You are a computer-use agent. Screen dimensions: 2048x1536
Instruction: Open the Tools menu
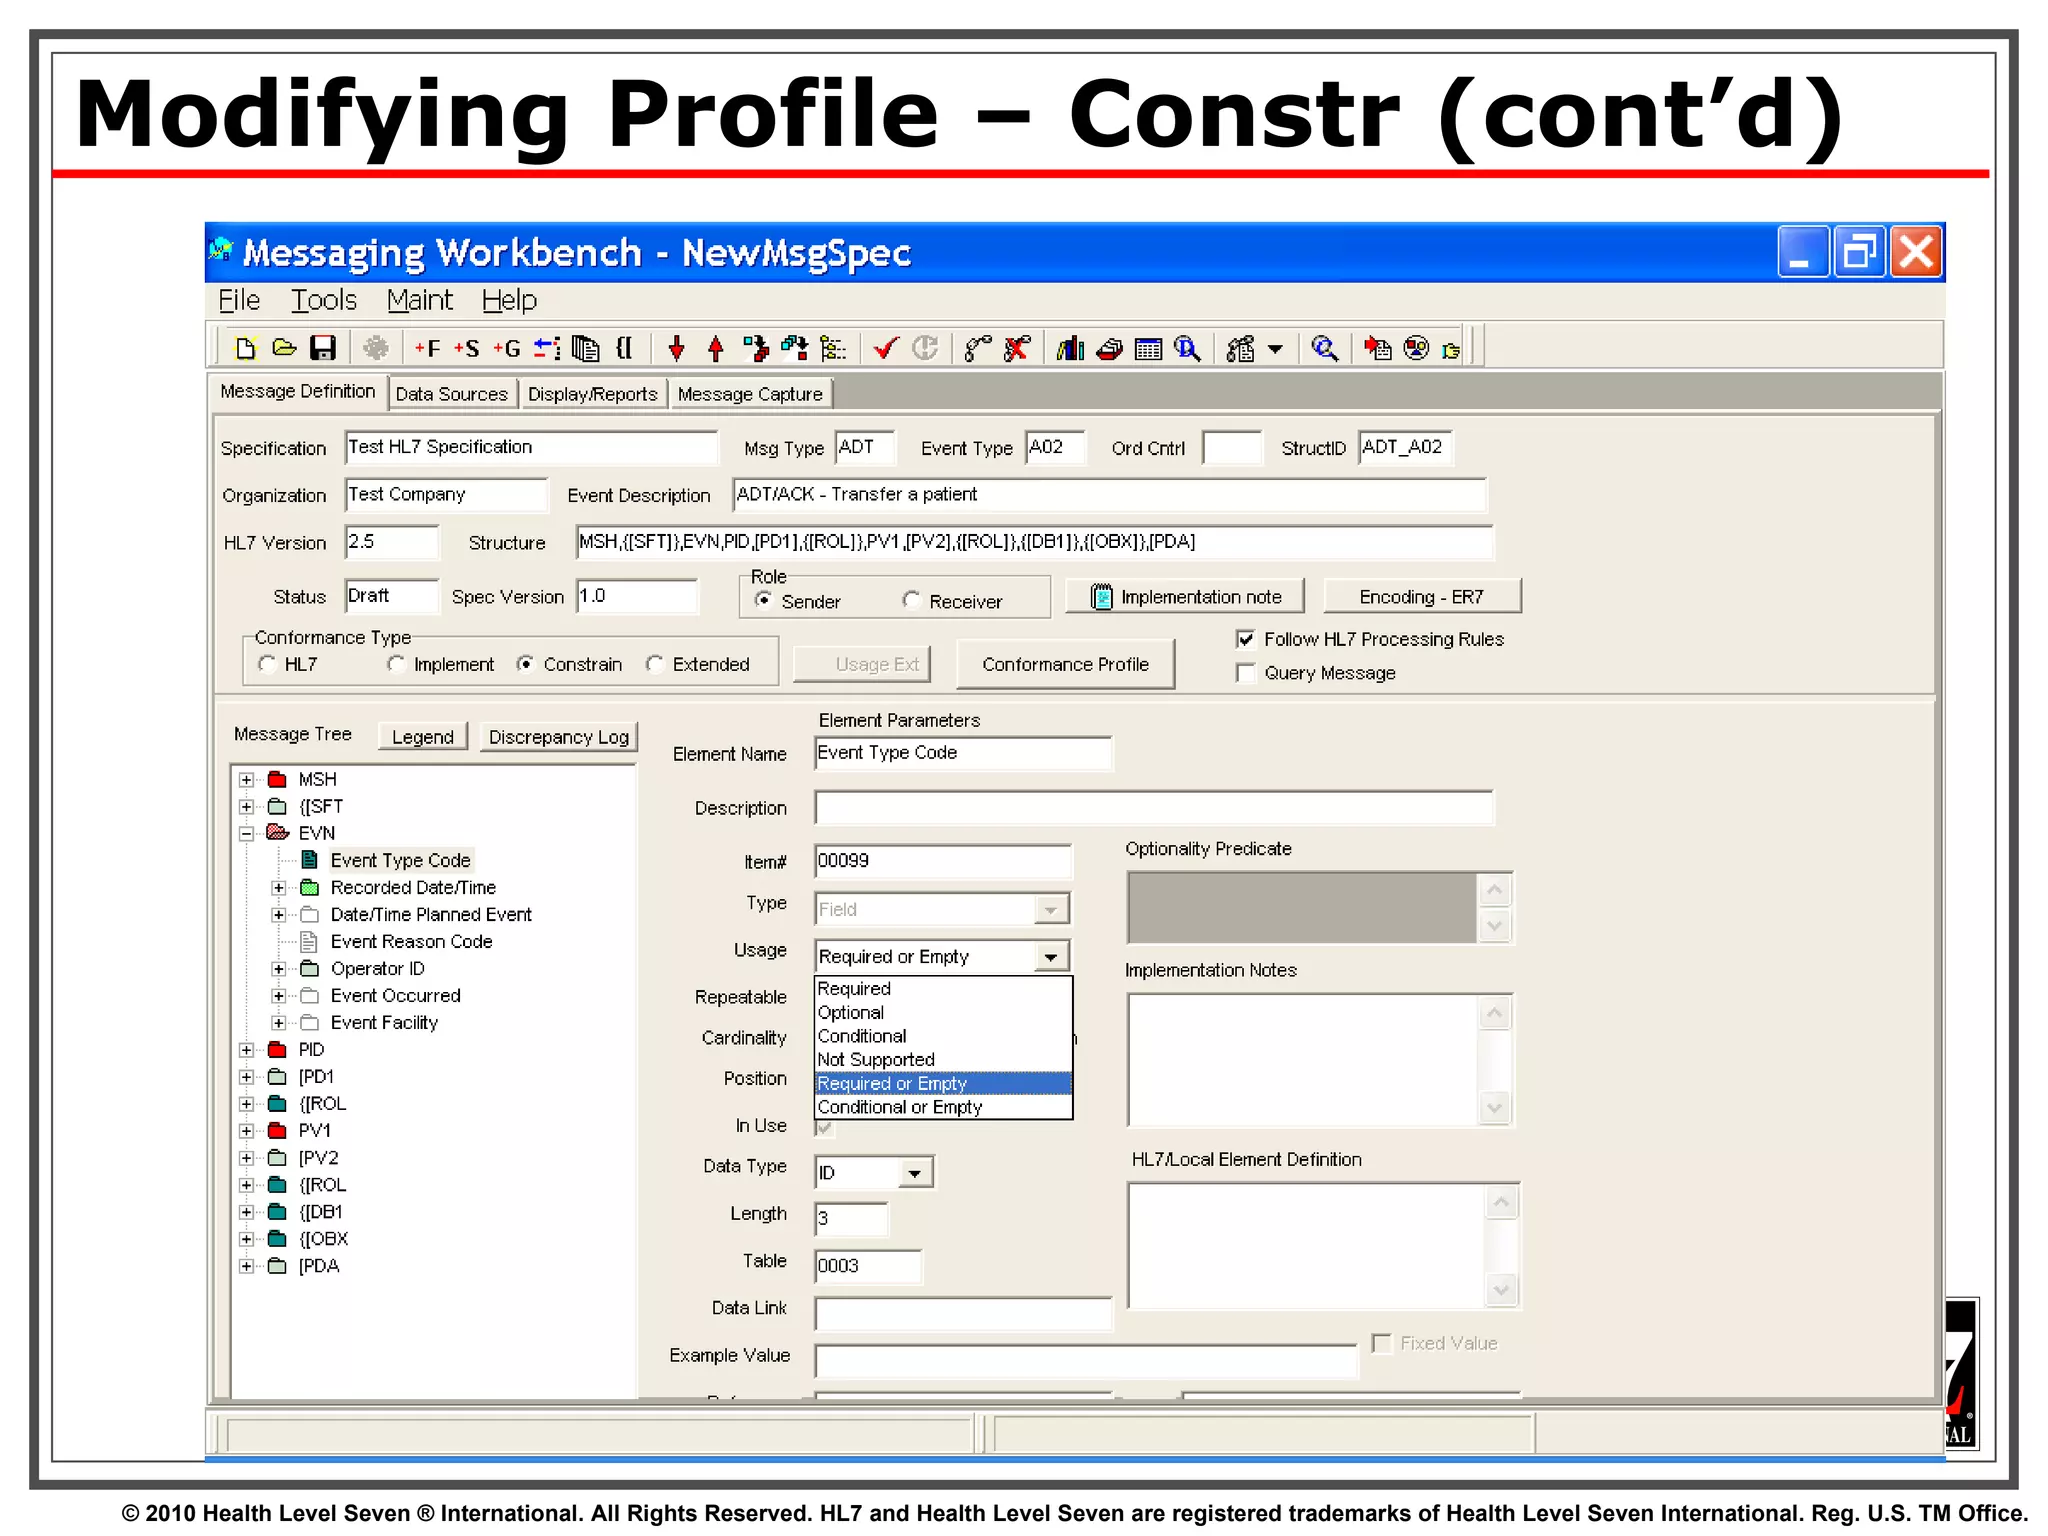323,300
